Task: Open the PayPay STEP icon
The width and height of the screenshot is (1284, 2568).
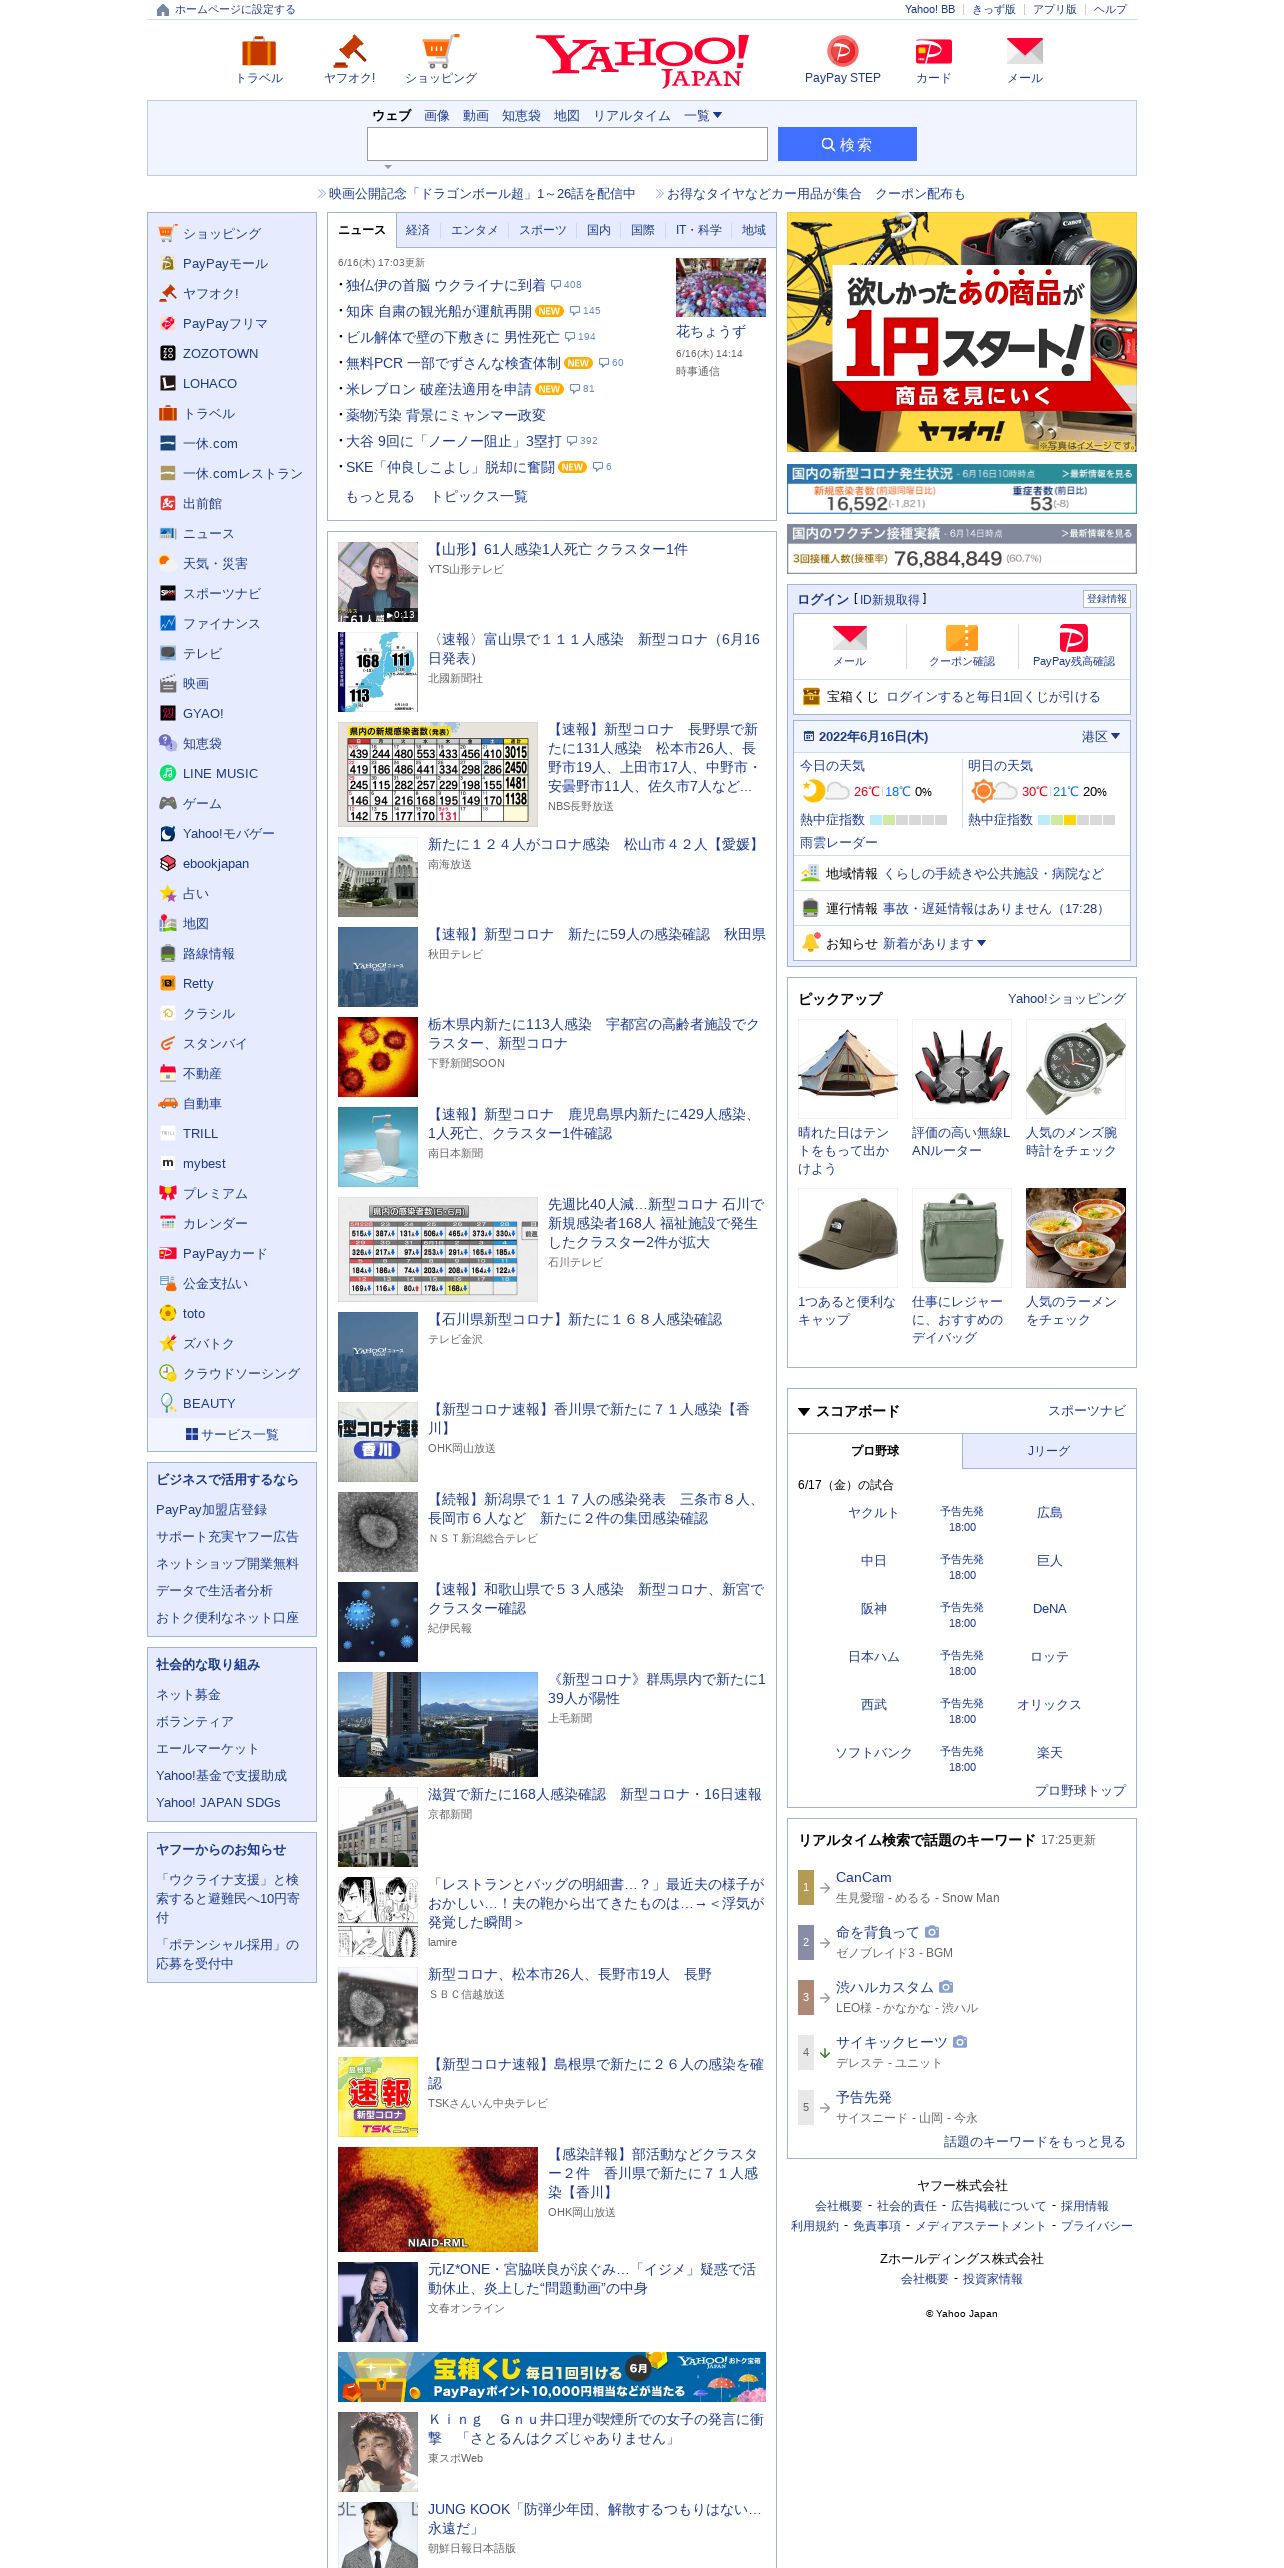Action: pyautogui.click(x=842, y=51)
